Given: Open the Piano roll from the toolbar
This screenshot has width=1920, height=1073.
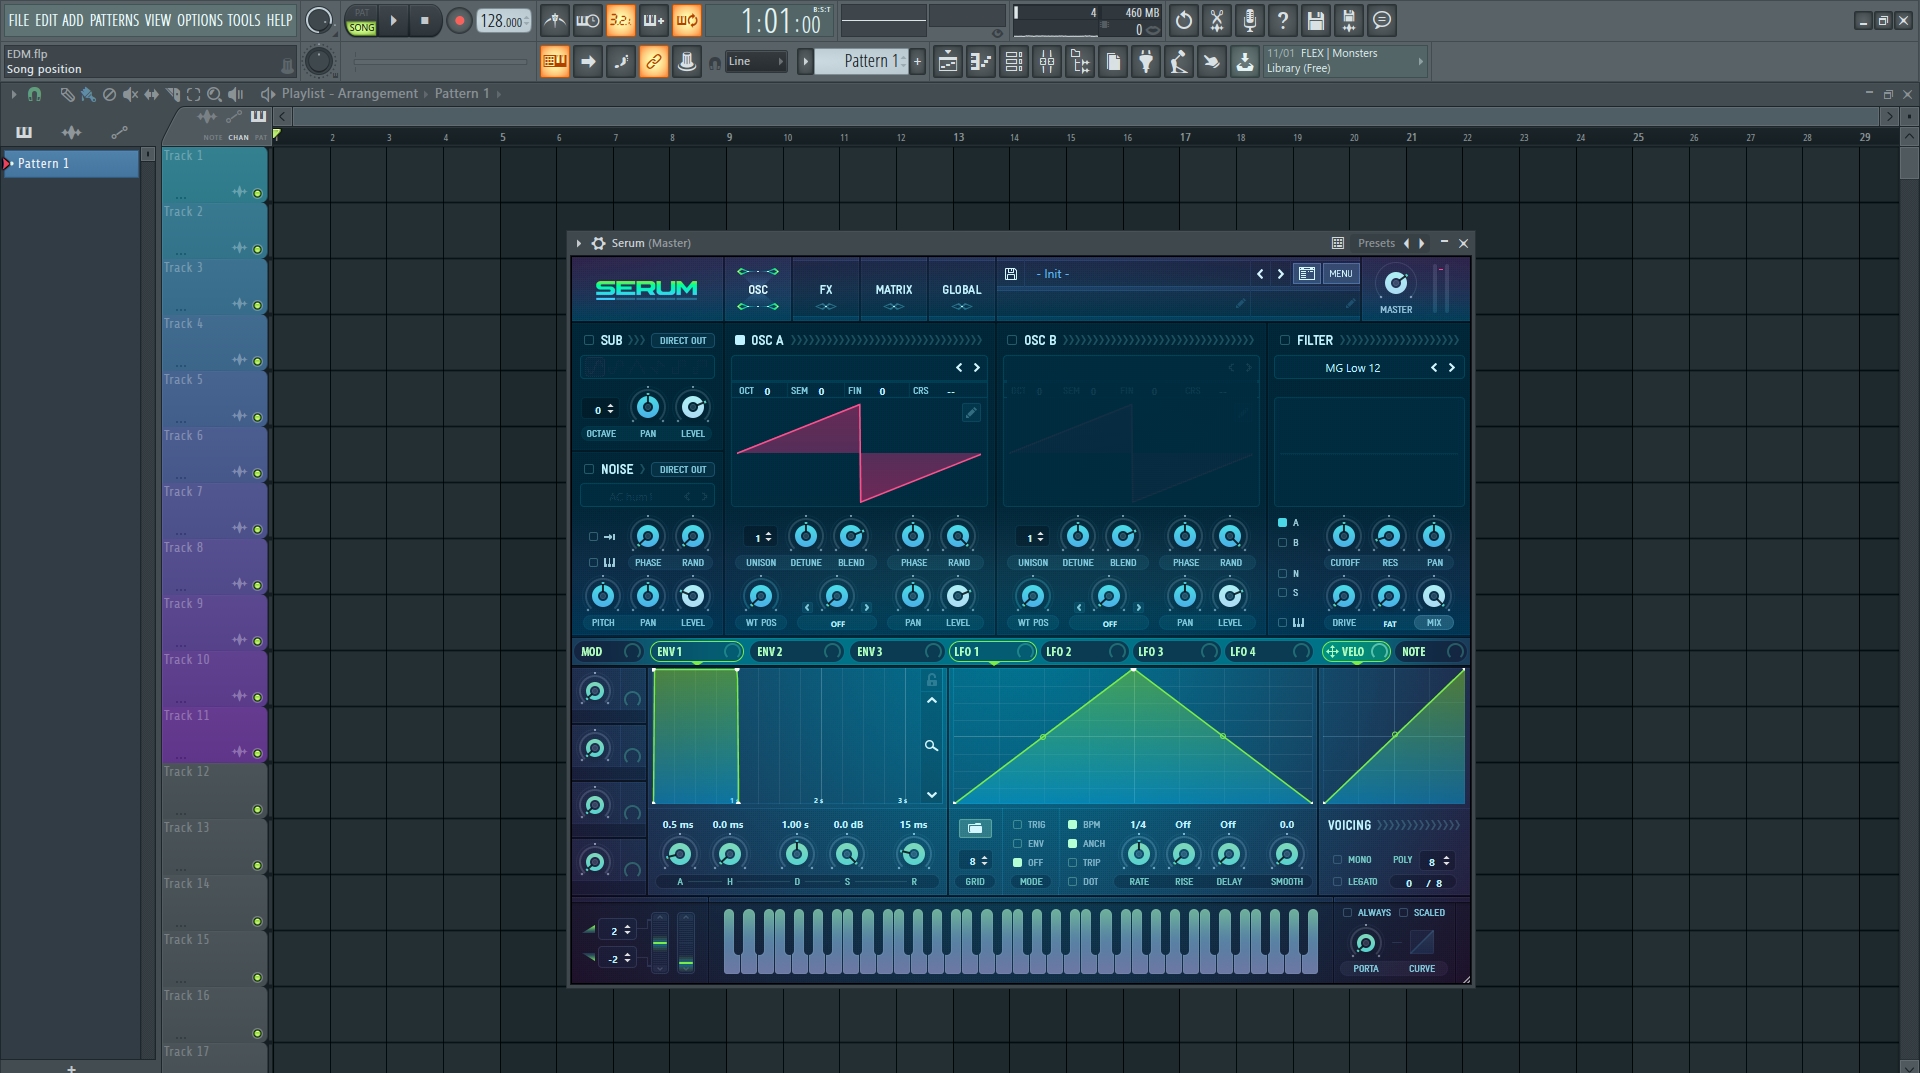Looking at the screenshot, I should click(981, 62).
